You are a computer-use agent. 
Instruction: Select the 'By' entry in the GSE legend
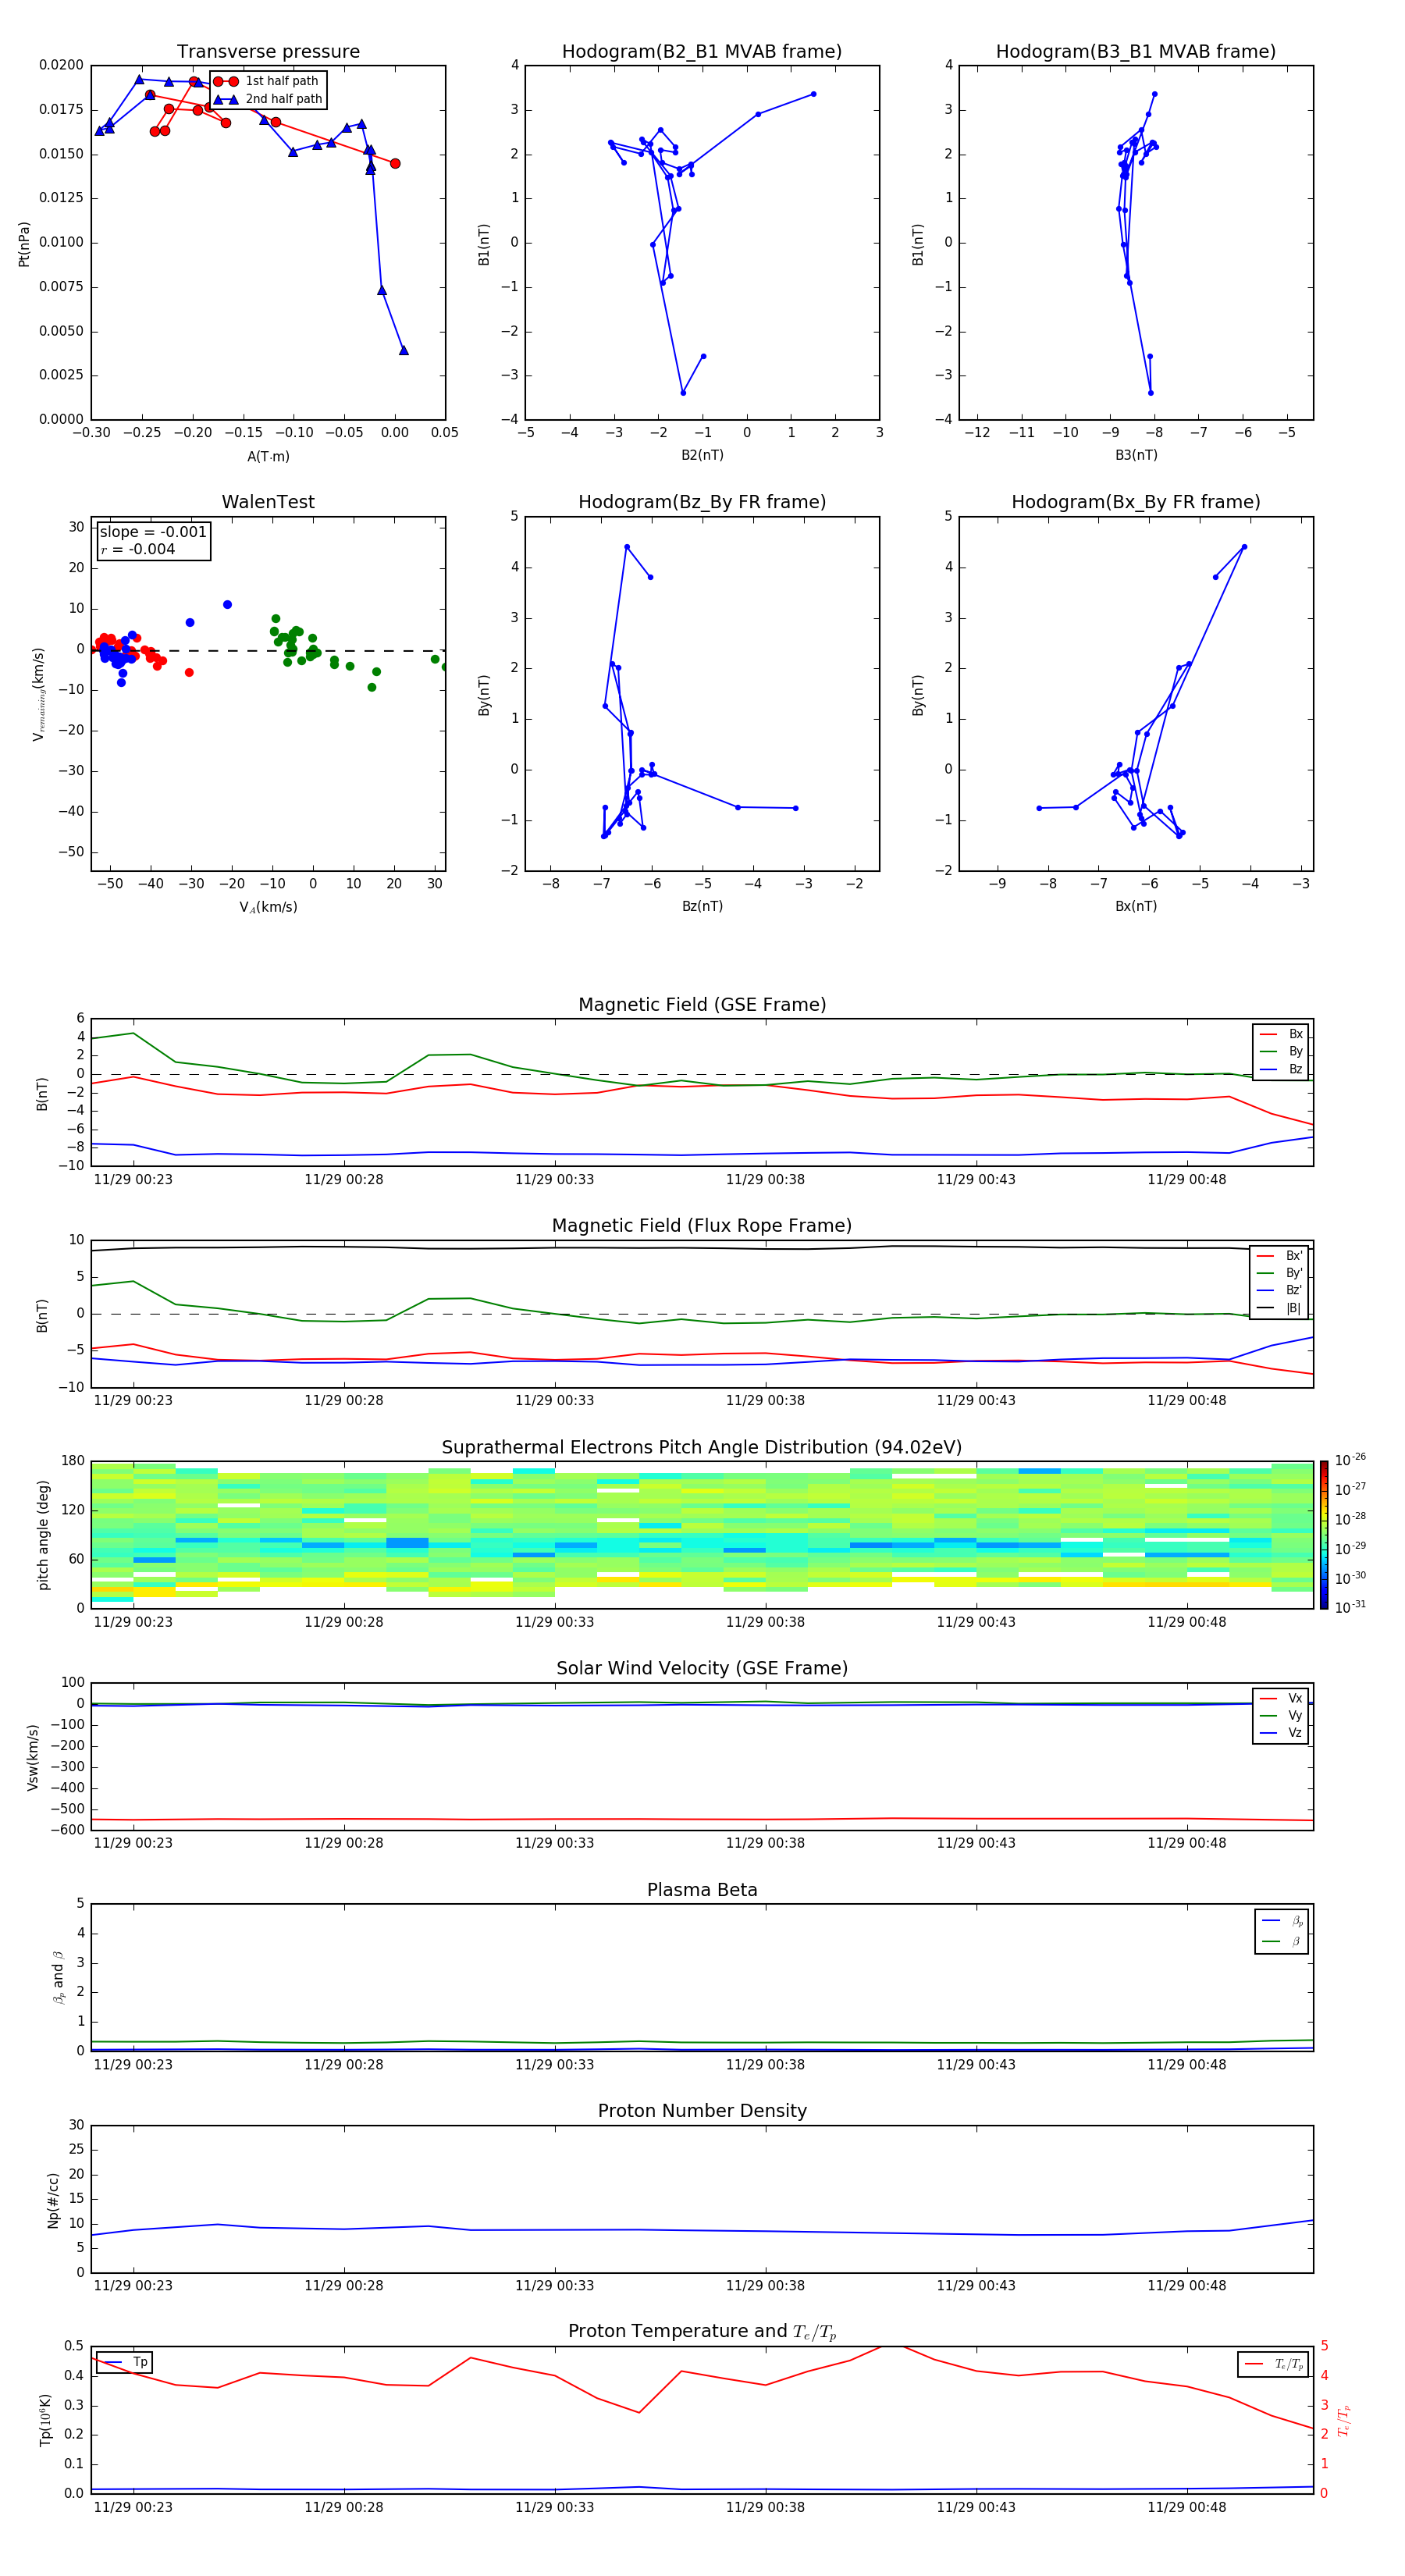pos(1281,1052)
